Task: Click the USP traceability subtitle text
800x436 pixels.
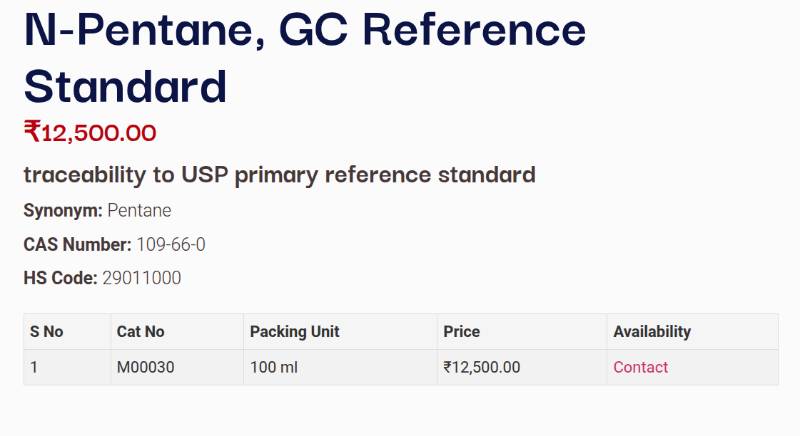Action: (279, 175)
